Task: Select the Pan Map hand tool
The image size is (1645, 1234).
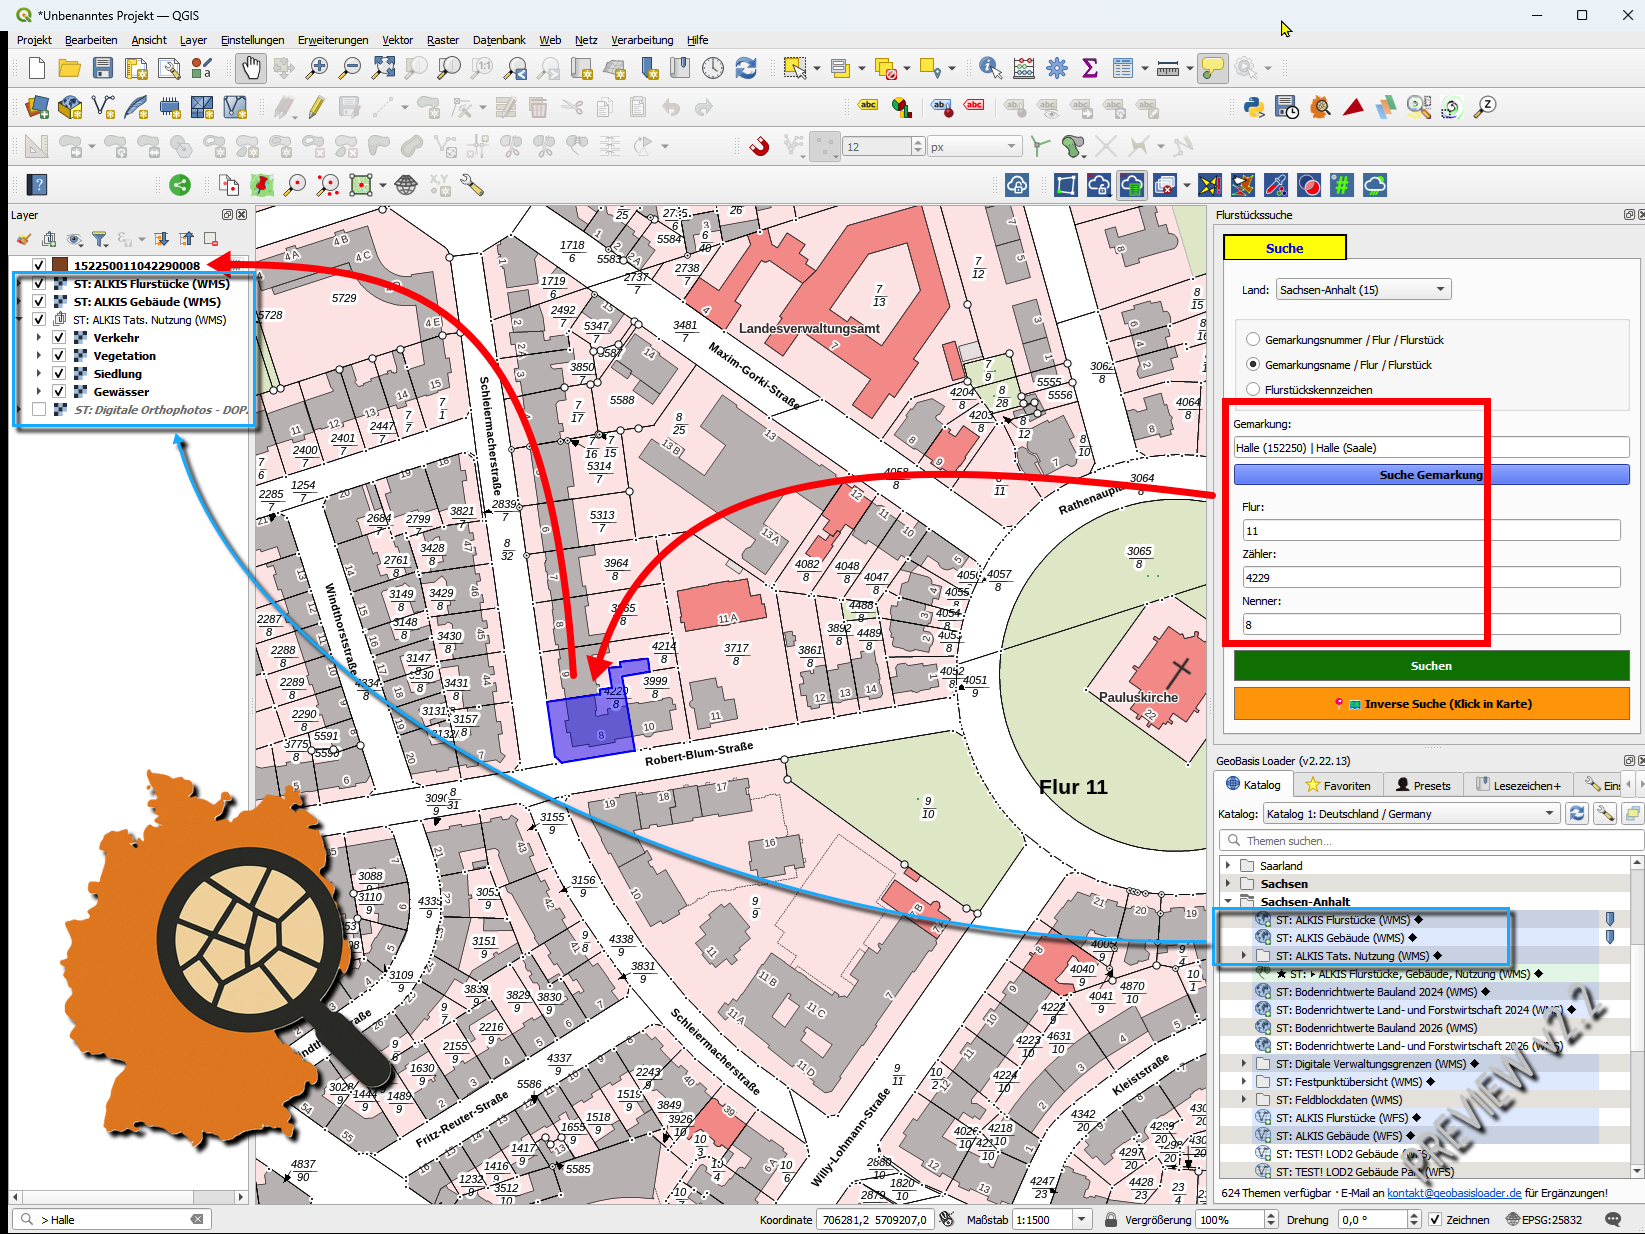Action: [x=251, y=68]
